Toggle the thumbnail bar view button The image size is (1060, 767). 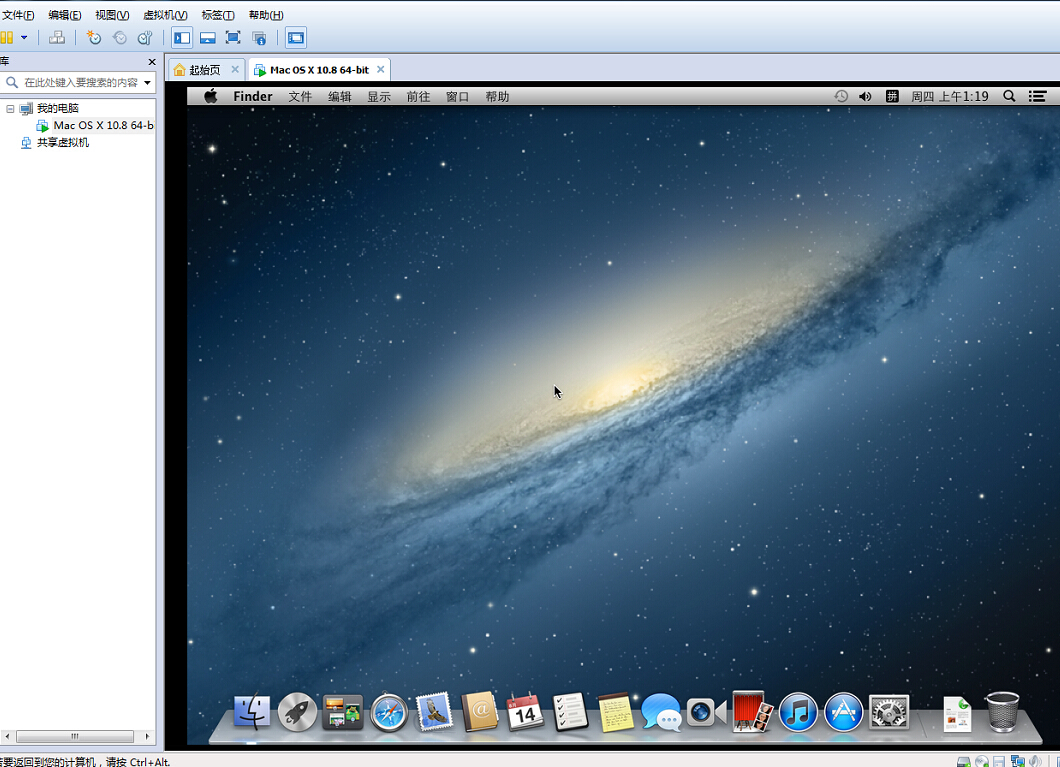pos(208,38)
